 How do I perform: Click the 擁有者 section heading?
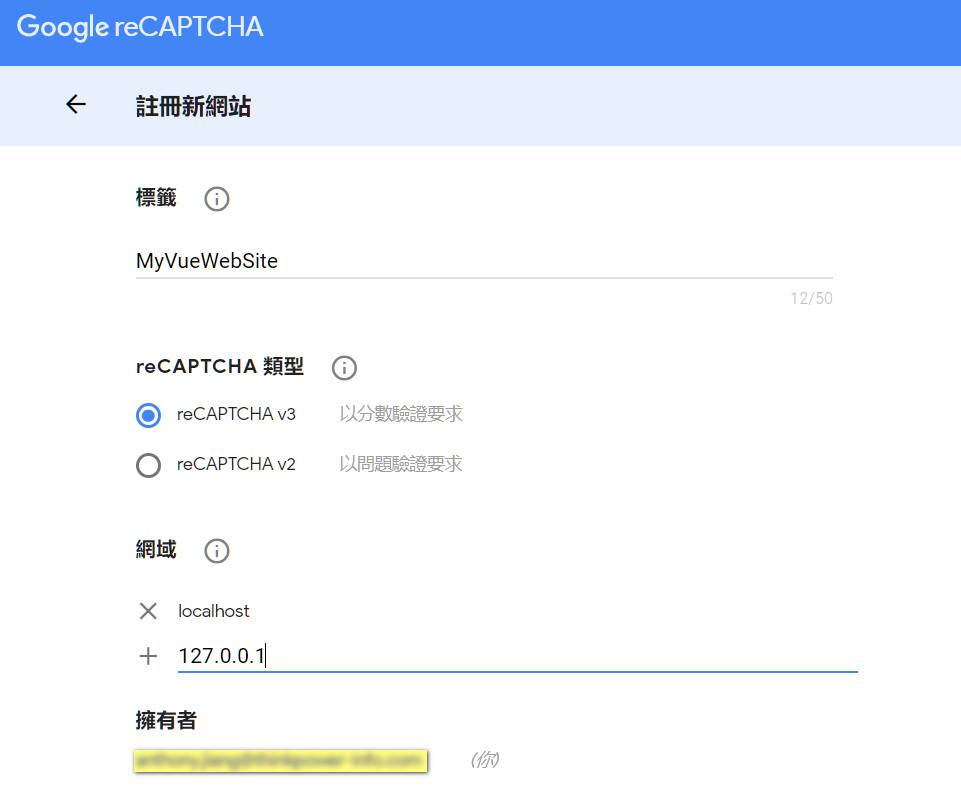click(166, 720)
